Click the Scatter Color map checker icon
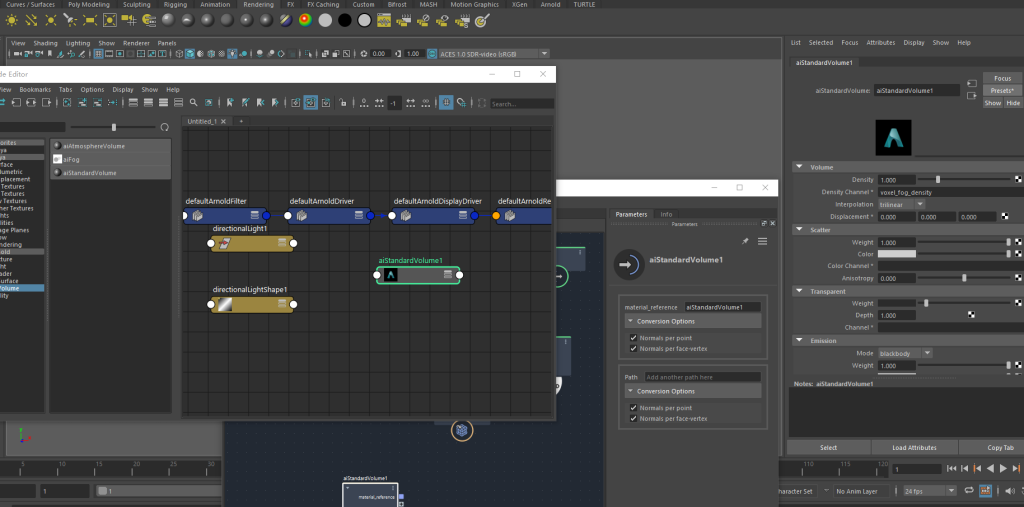Screen dimensions: 1024x507 (x=1018, y=254)
